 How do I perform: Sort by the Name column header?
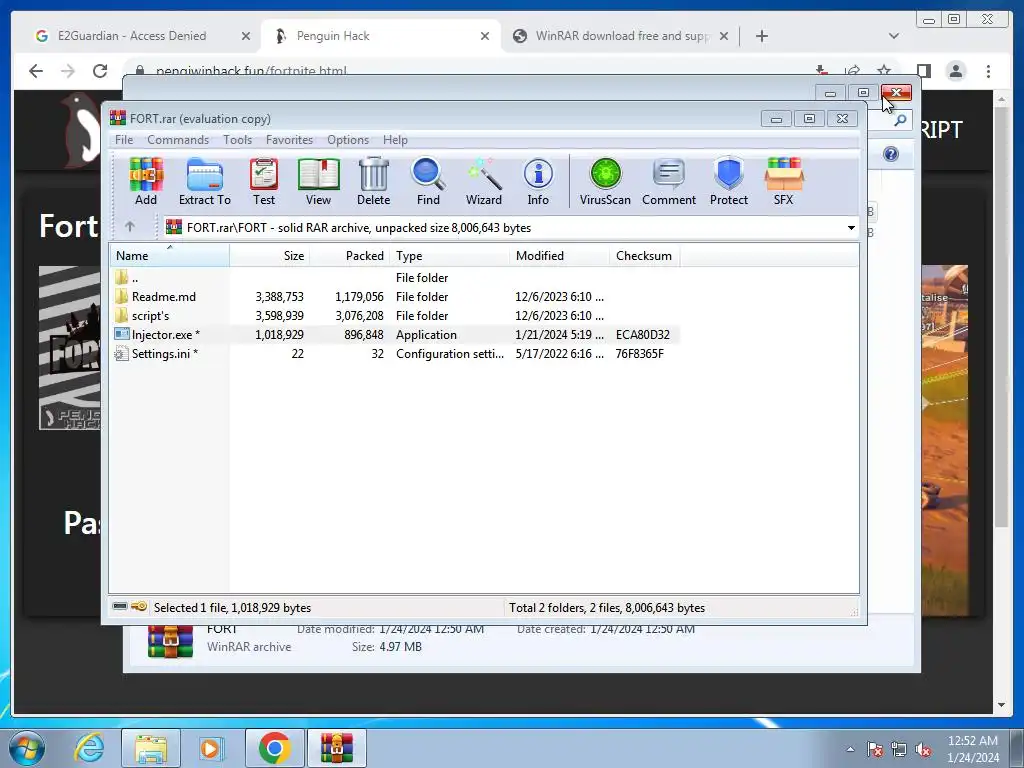point(169,255)
